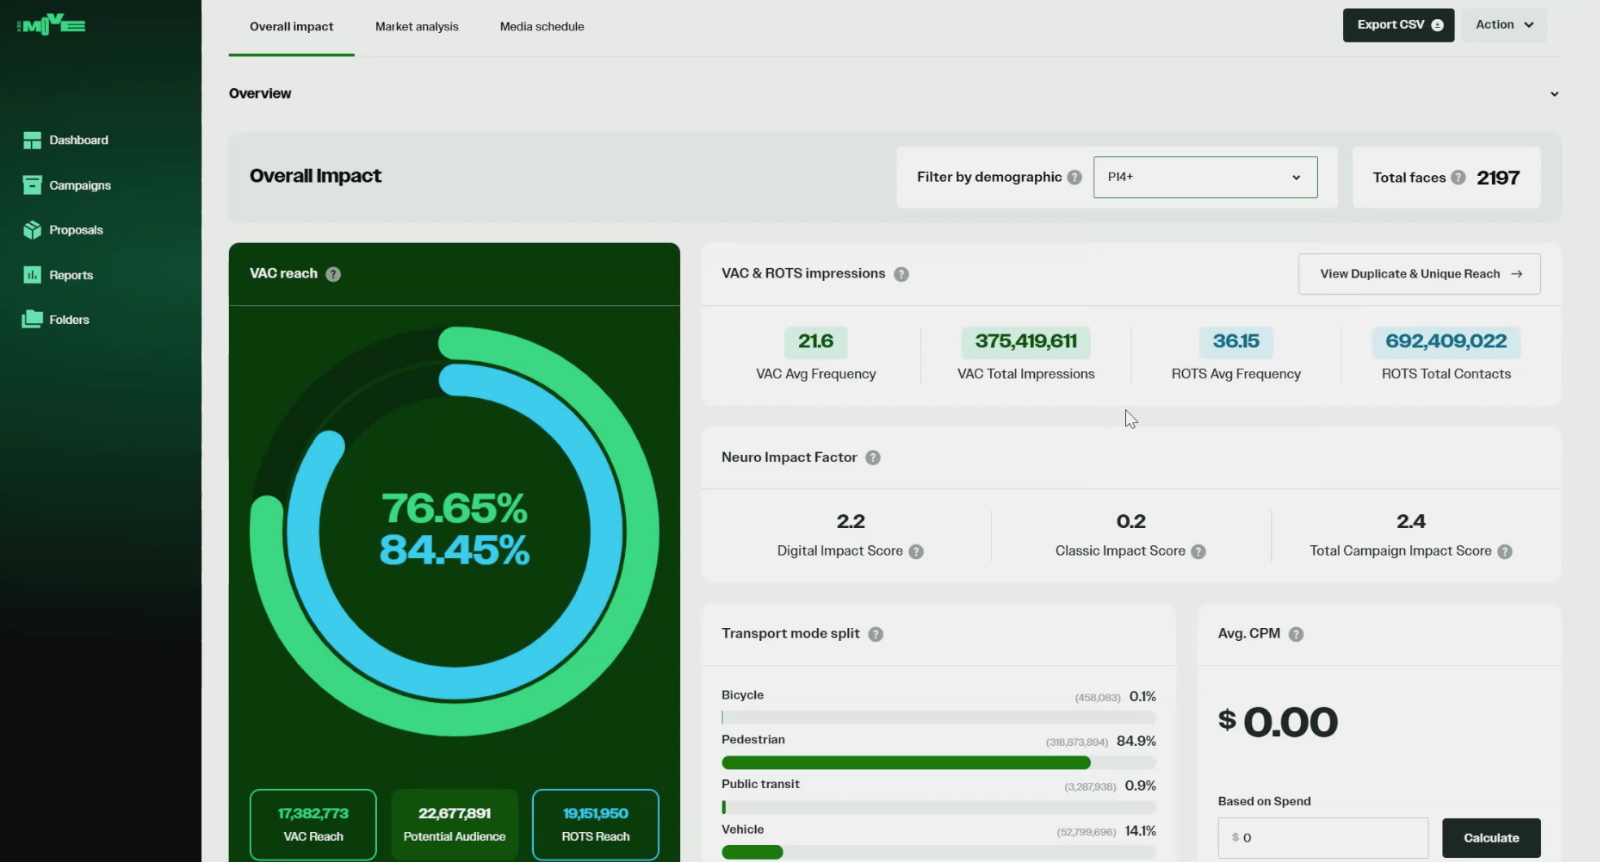Click the Proposals box icon
Image resolution: width=1600 pixels, height=862 pixels.
tap(32, 230)
